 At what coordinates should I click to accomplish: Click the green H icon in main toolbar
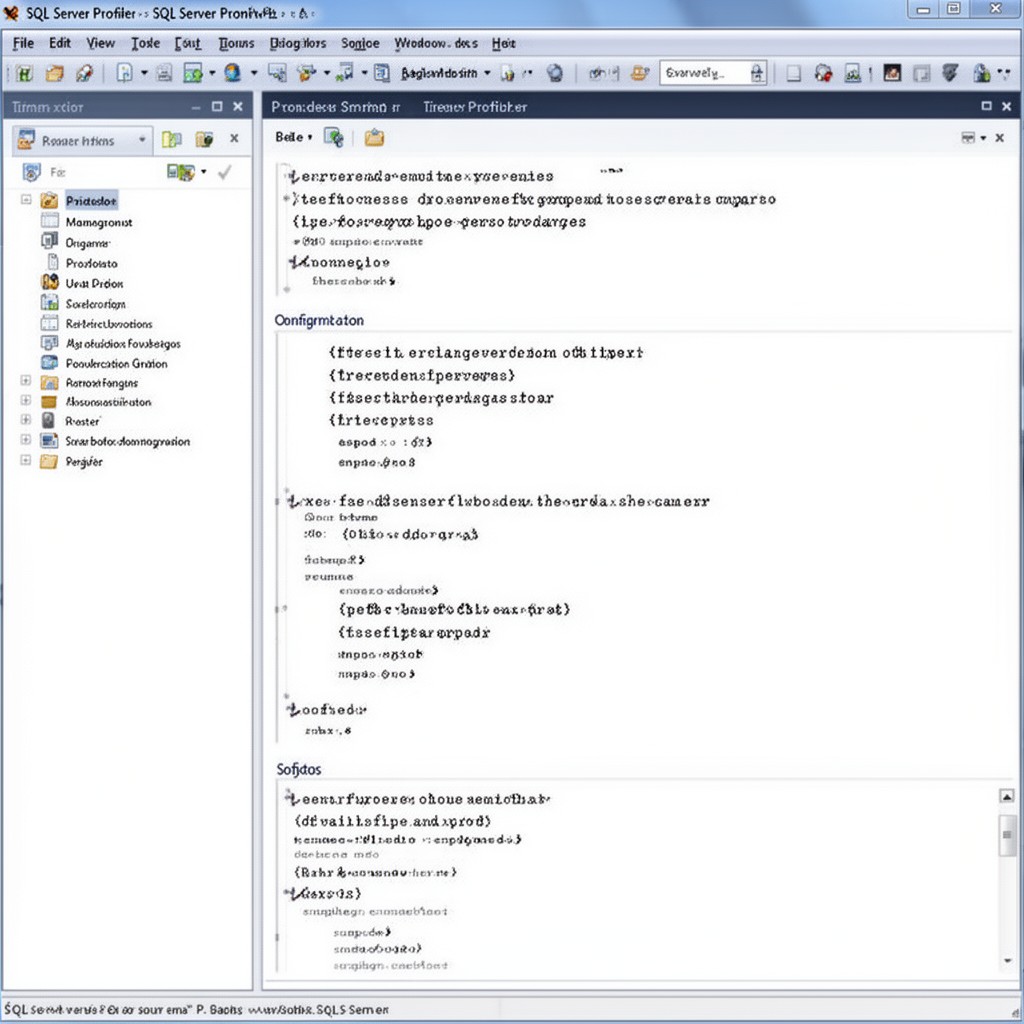tap(24, 73)
